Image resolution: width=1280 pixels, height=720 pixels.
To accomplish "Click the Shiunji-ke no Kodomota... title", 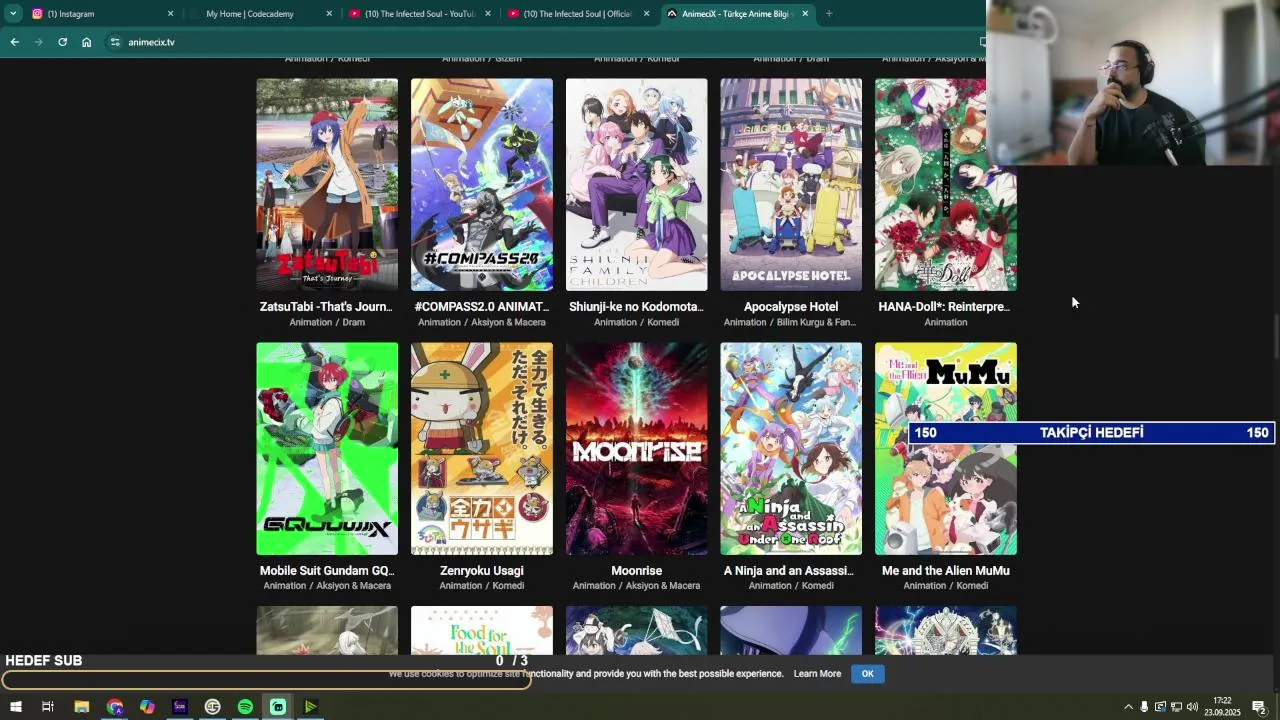I will (636, 307).
